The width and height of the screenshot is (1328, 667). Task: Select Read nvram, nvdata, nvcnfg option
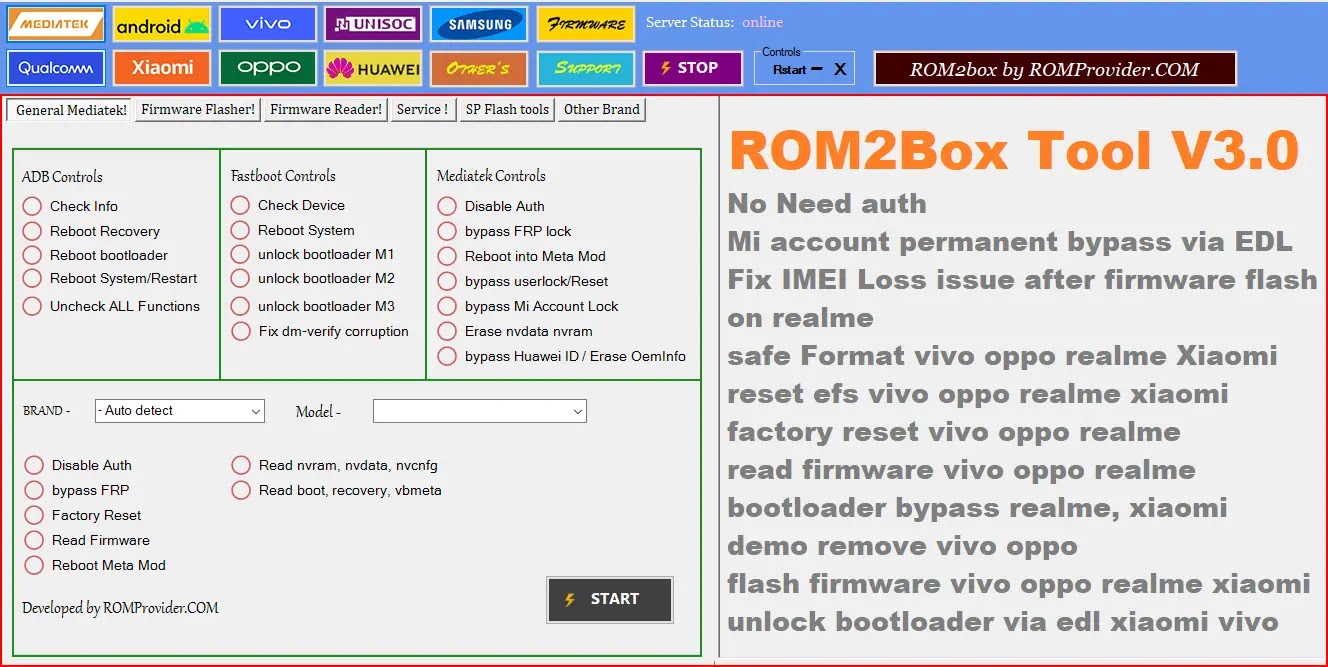tap(335, 465)
